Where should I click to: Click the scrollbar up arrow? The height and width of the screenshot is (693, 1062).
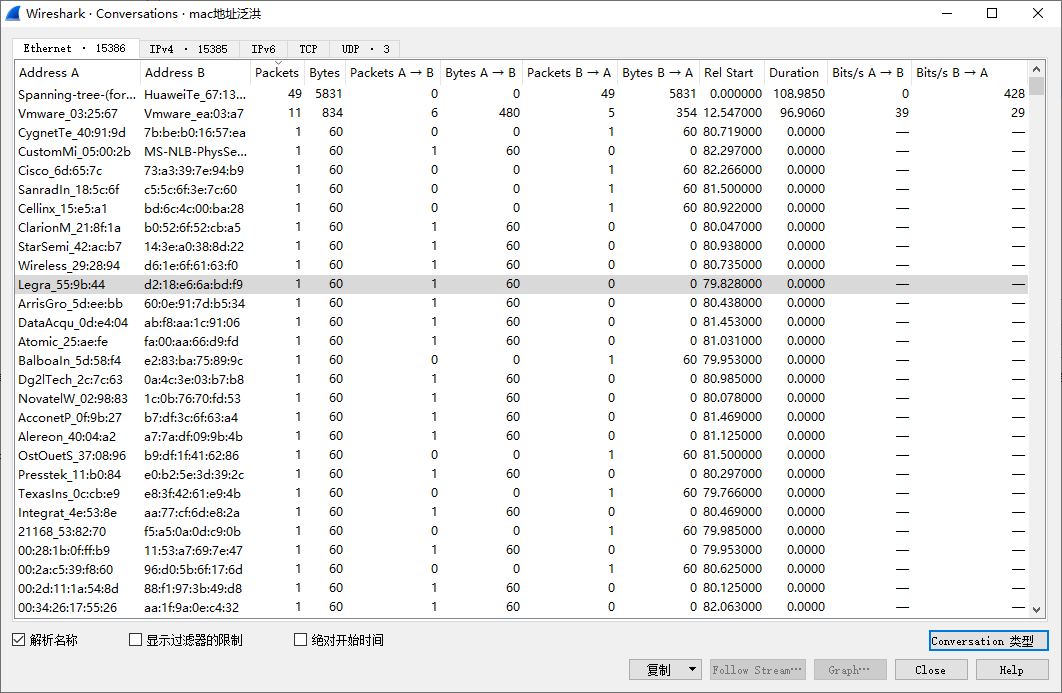1036,69
